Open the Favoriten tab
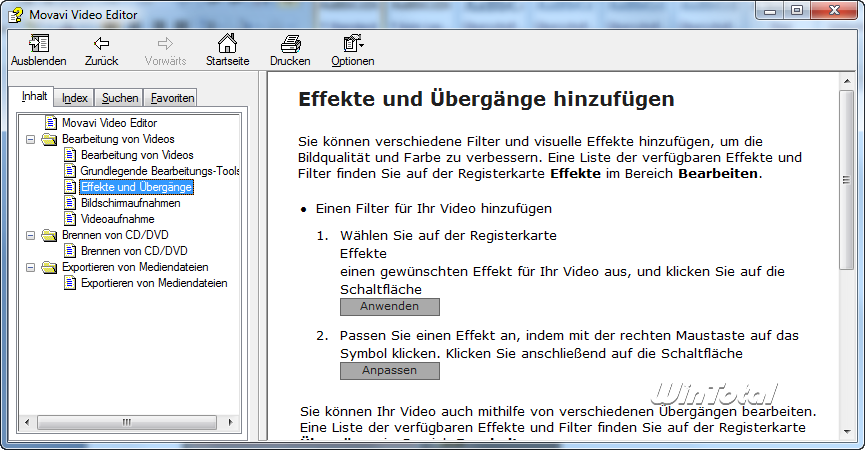This screenshot has height=450, width=865. click(x=172, y=98)
